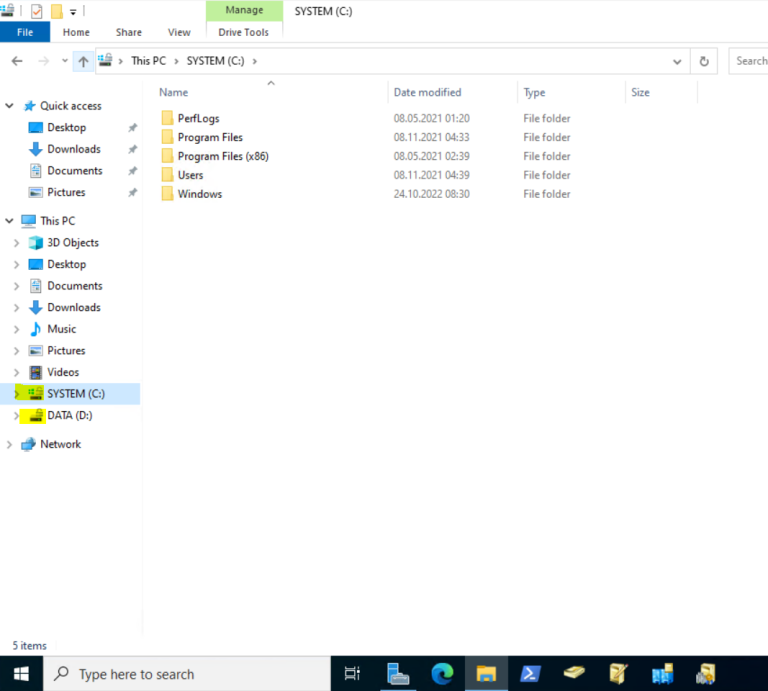Switch to the Home ribbon tab
Viewport: 768px width, 691px height.
click(x=76, y=32)
